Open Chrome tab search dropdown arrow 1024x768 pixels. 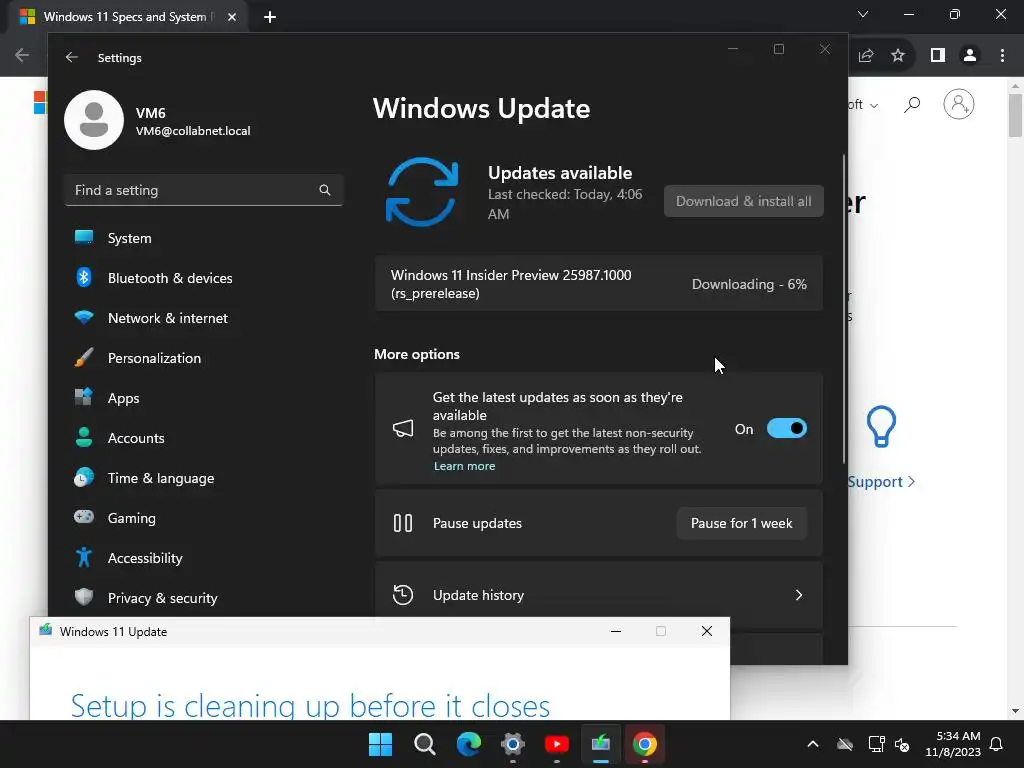point(863,14)
